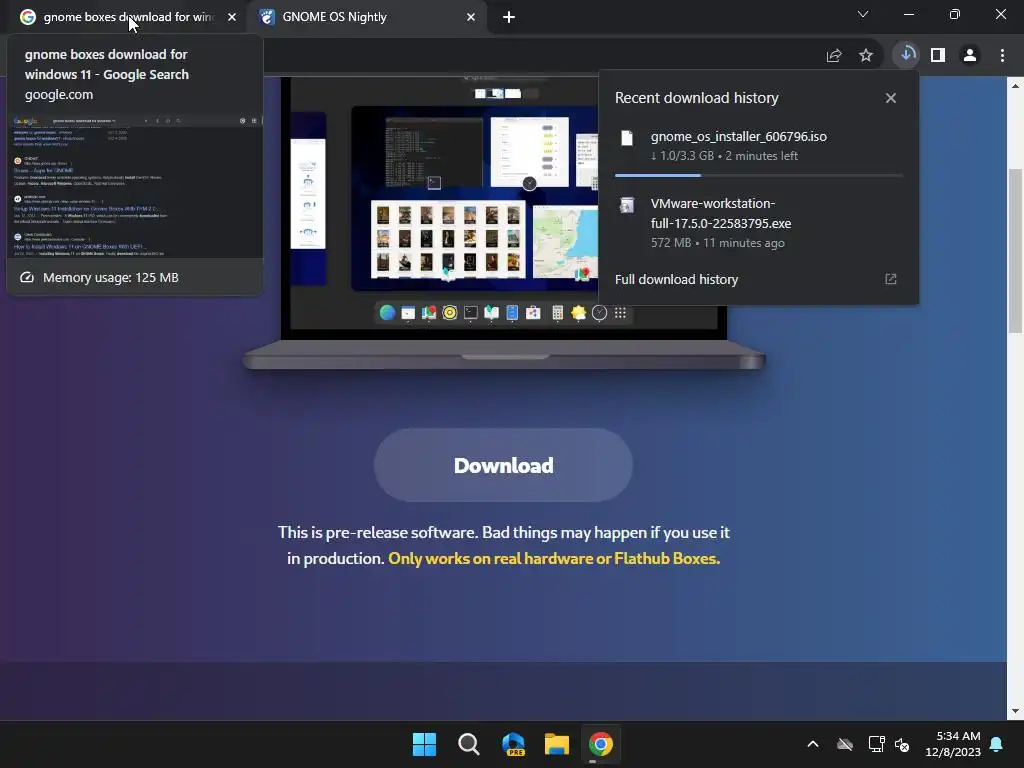Close the gnome boxes Google search tab

(232, 17)
